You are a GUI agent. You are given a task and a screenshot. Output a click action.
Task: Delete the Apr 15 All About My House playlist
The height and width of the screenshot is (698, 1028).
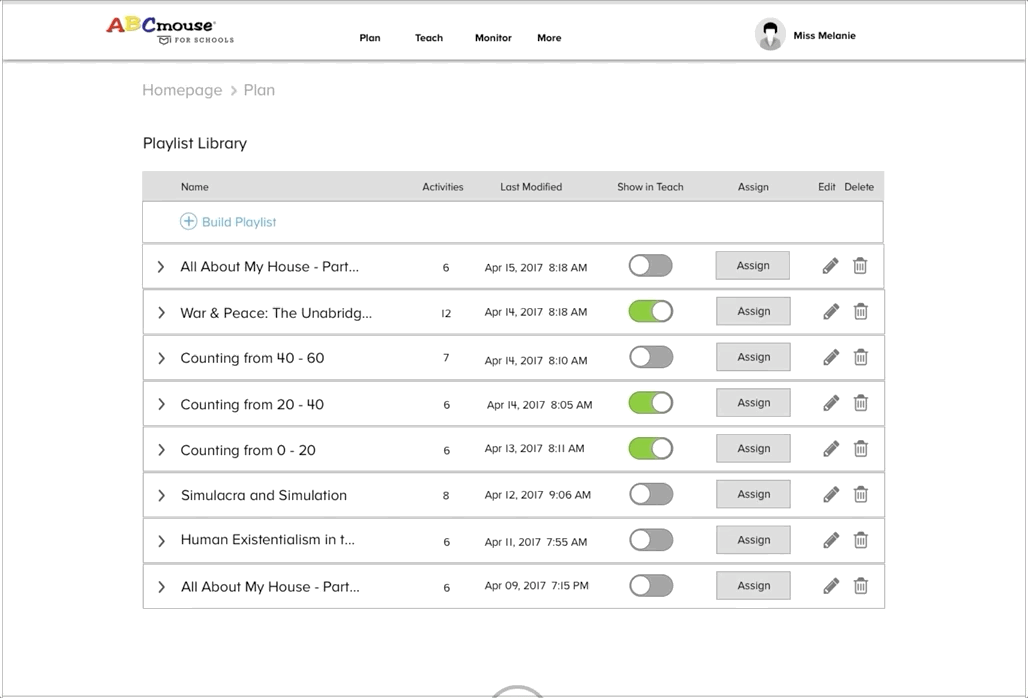point(860,265)
